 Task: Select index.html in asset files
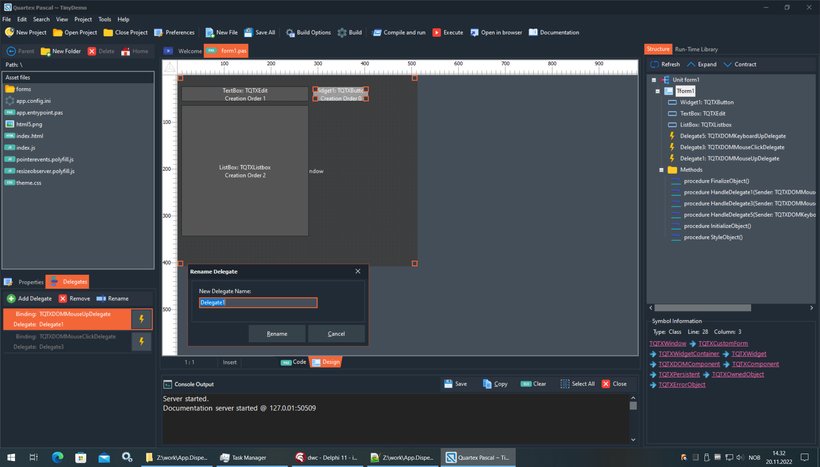[x=24, y=136]
